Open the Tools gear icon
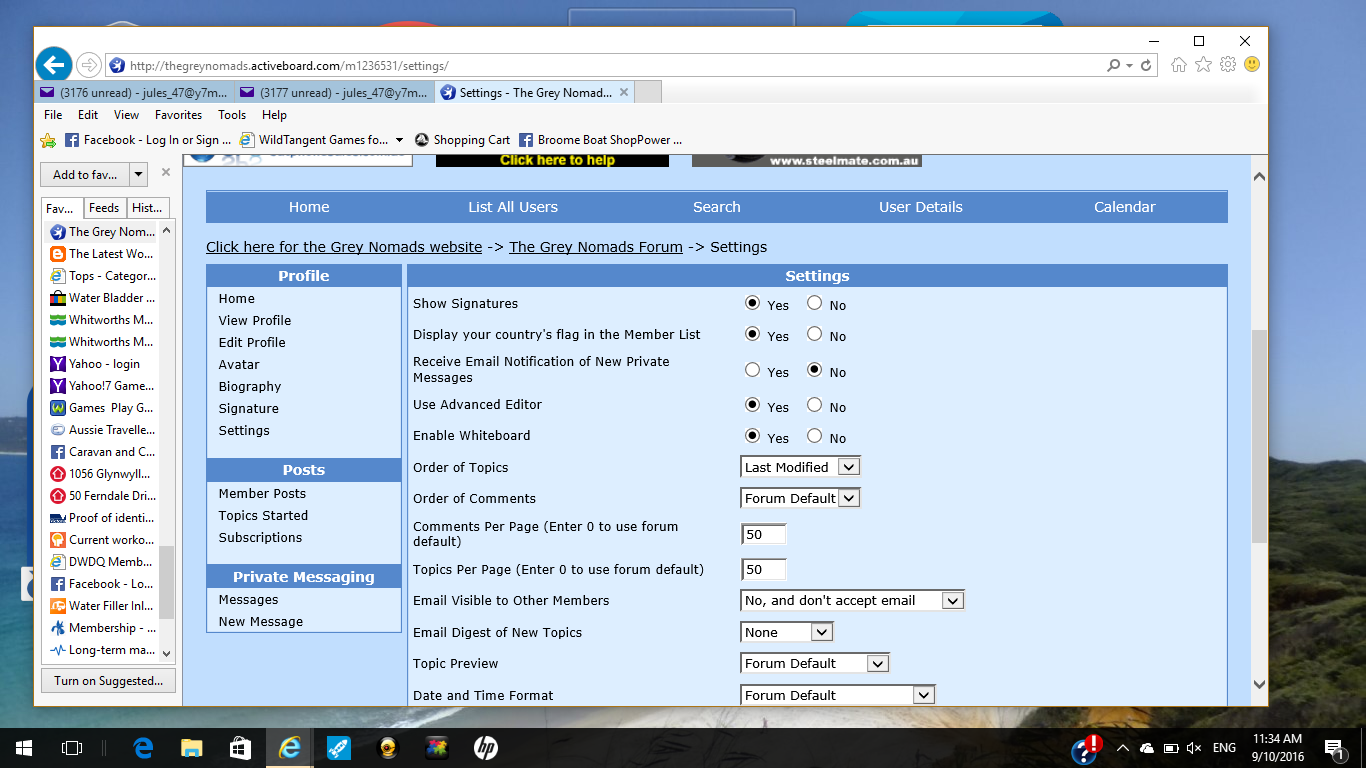The height and width of the screenshot is (768, 1366). (1227, 65)
